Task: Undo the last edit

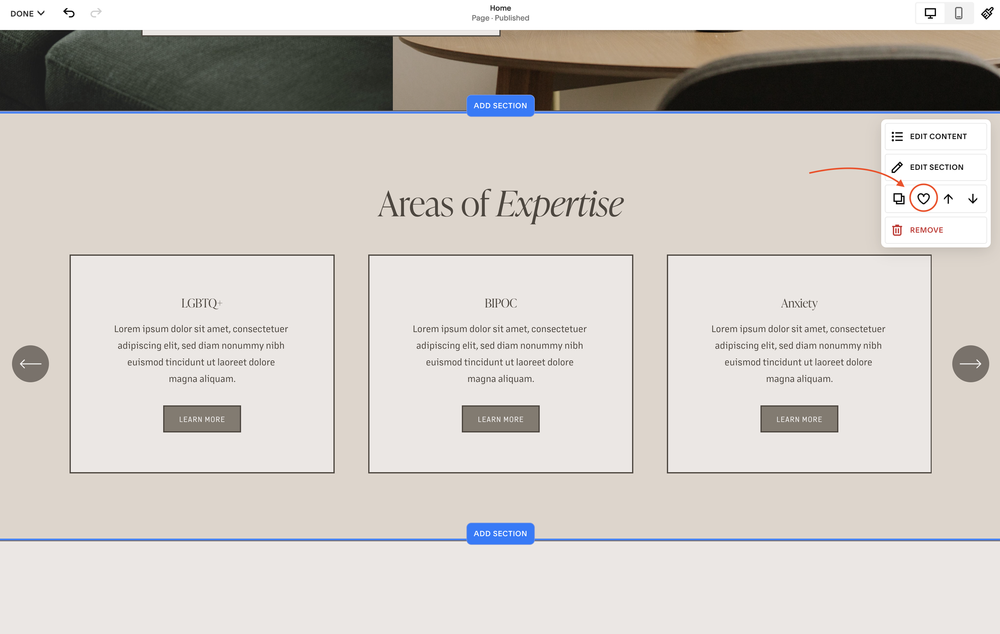Action: point(68,13)
